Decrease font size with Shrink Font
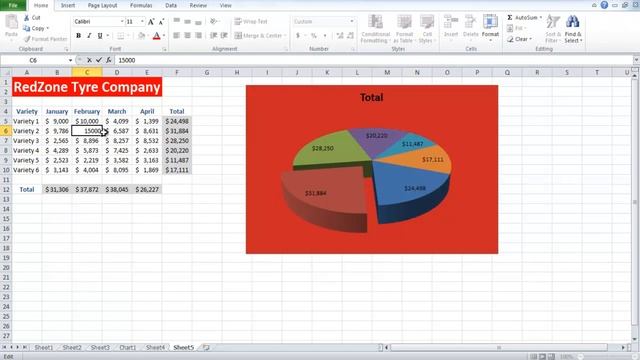This screenshot has width=640, height=360. click(x=162, y=22)
